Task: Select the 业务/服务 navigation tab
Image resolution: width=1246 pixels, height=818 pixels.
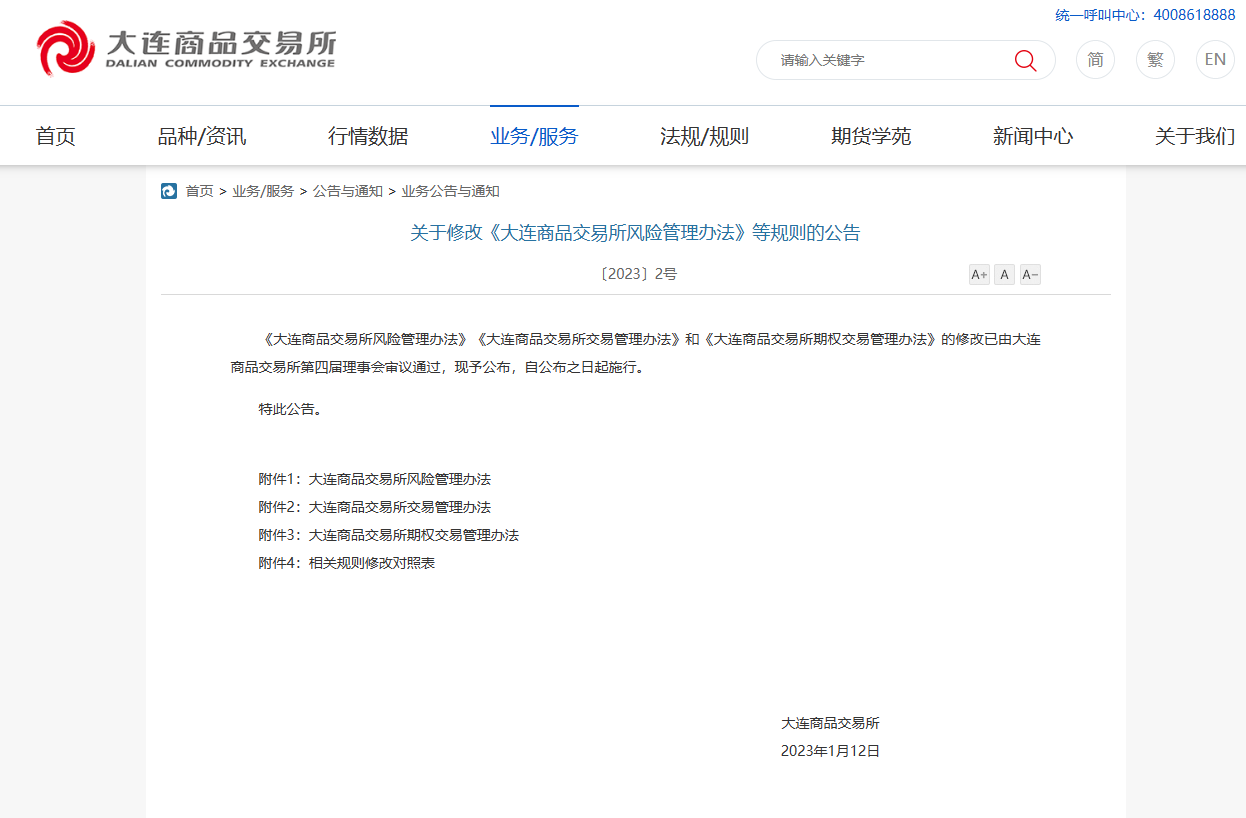Action: click(534, 137)
